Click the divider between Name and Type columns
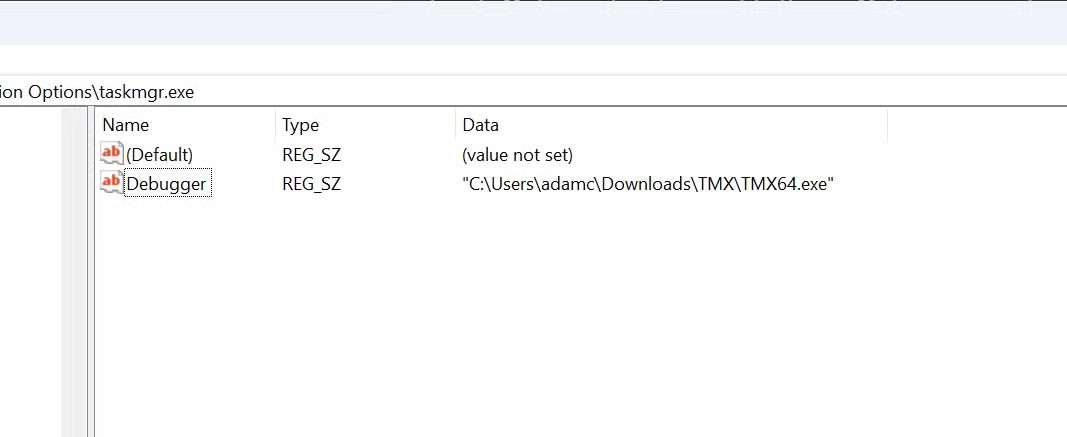The image size is (1067, 437). 276,125
